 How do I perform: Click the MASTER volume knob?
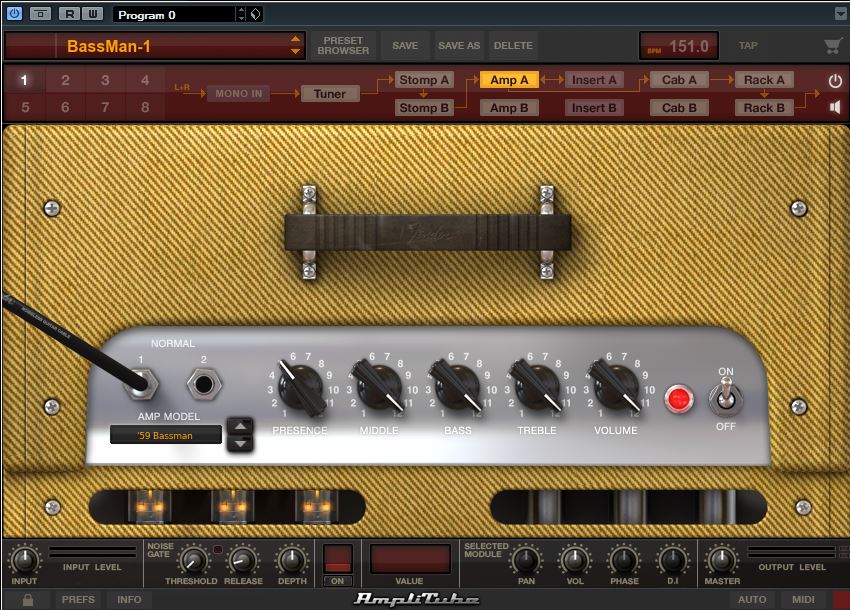(x=722, y=559)
